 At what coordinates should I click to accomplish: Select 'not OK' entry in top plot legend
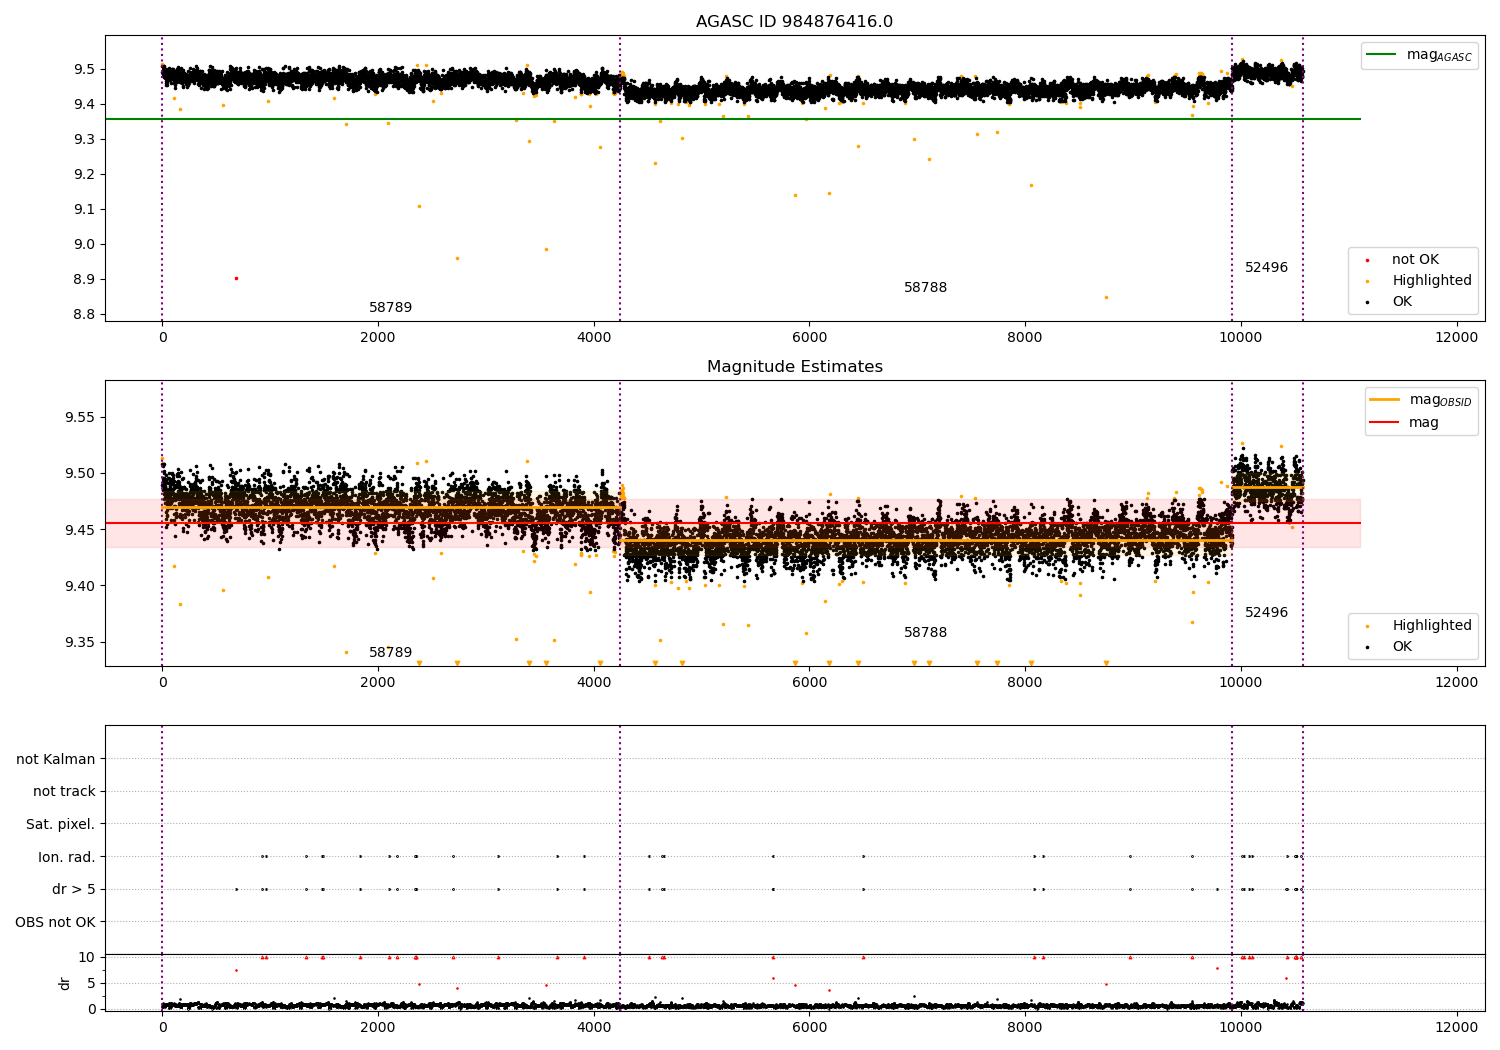click(x=1415, y=260)
